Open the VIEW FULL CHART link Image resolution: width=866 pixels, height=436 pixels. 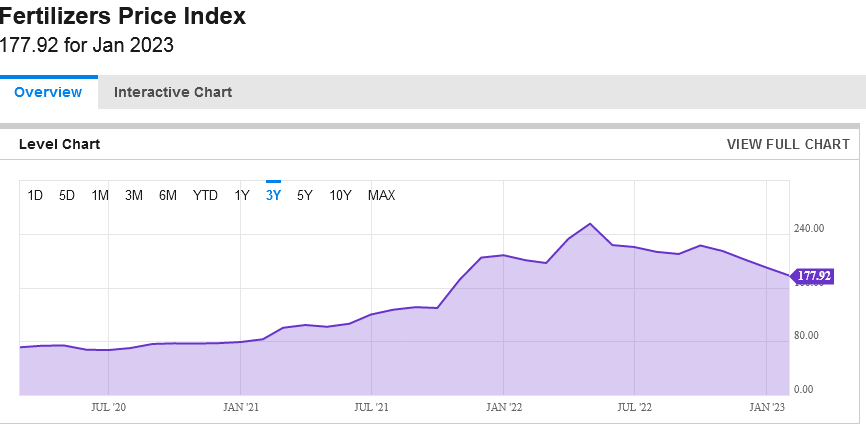[788, 144]
